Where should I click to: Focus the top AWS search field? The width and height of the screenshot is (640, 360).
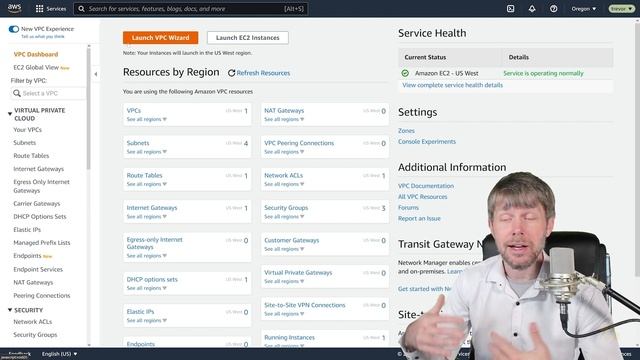(x=191, y=9)
